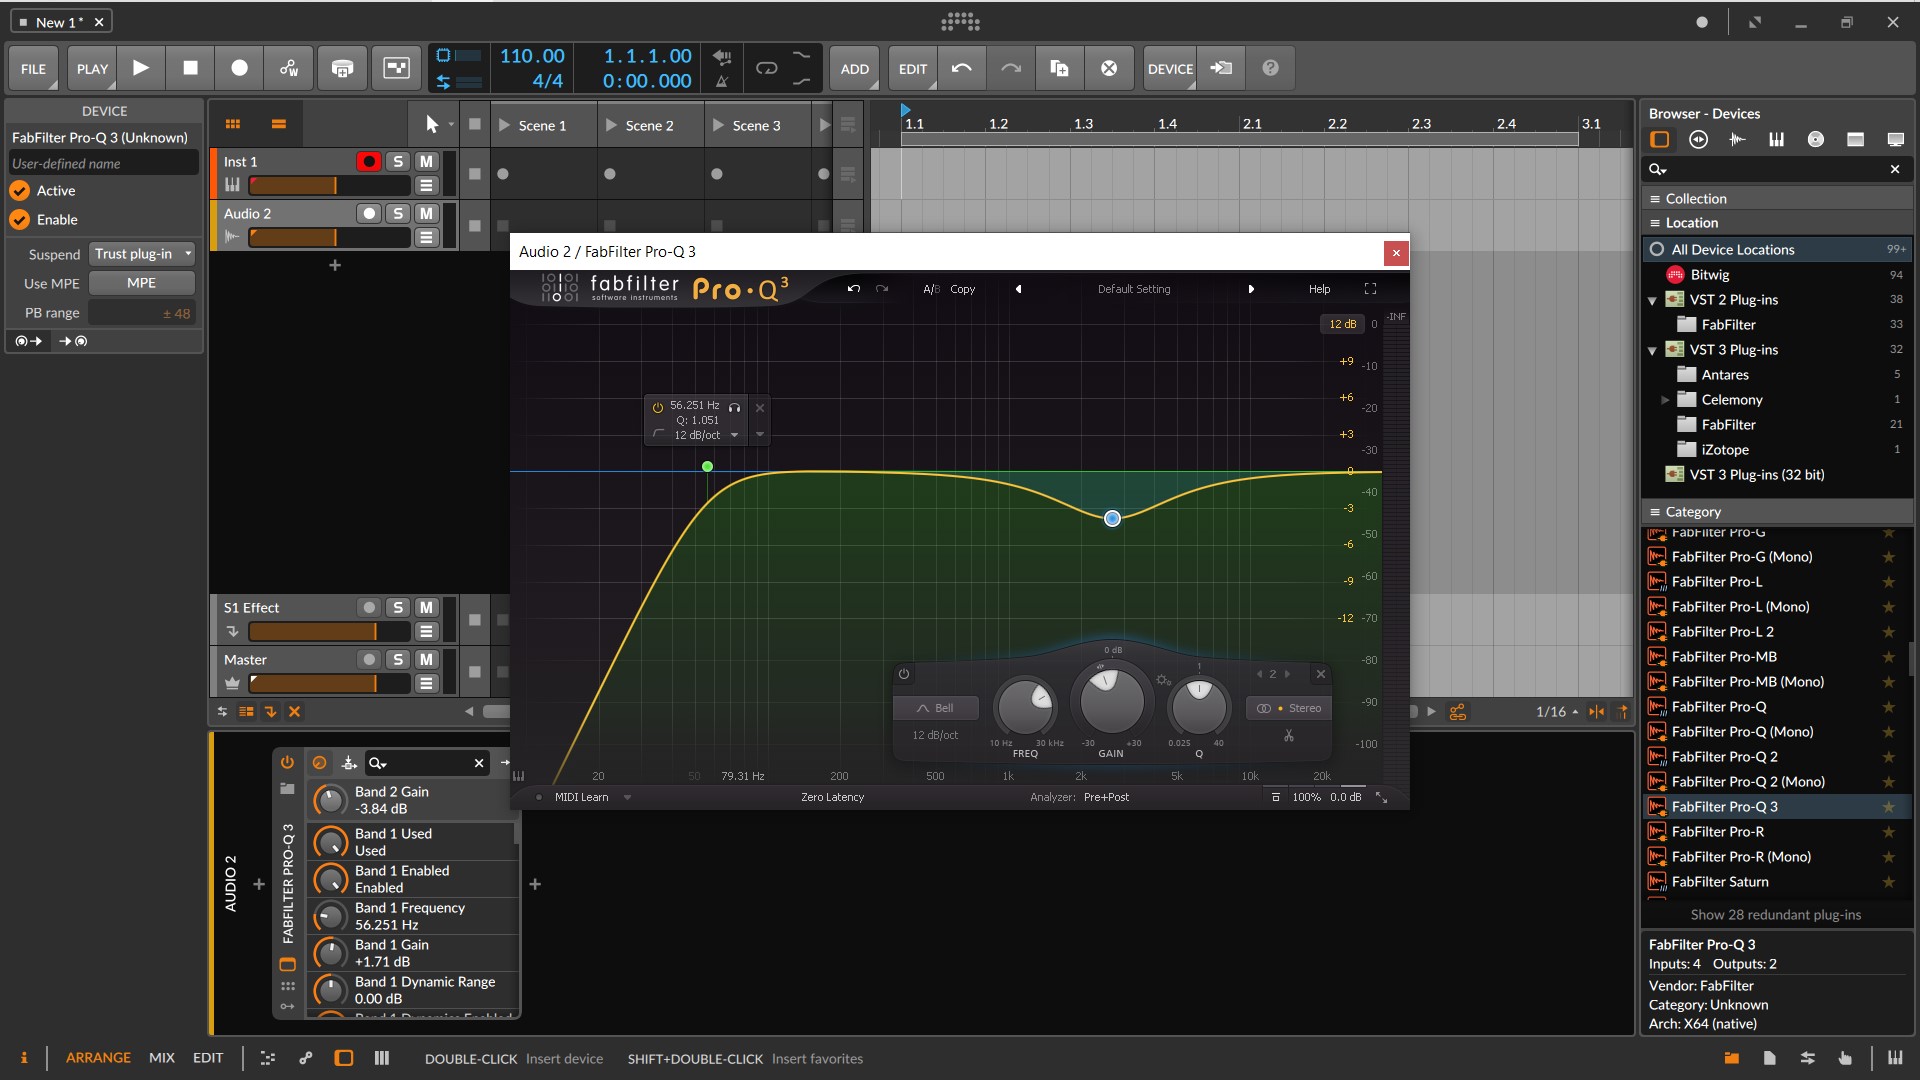Image resolution: width=1920 pixels, height=1080 pixels.
Task: Click Show 28 redundant plug-ins link
Action: (1775, 915)
